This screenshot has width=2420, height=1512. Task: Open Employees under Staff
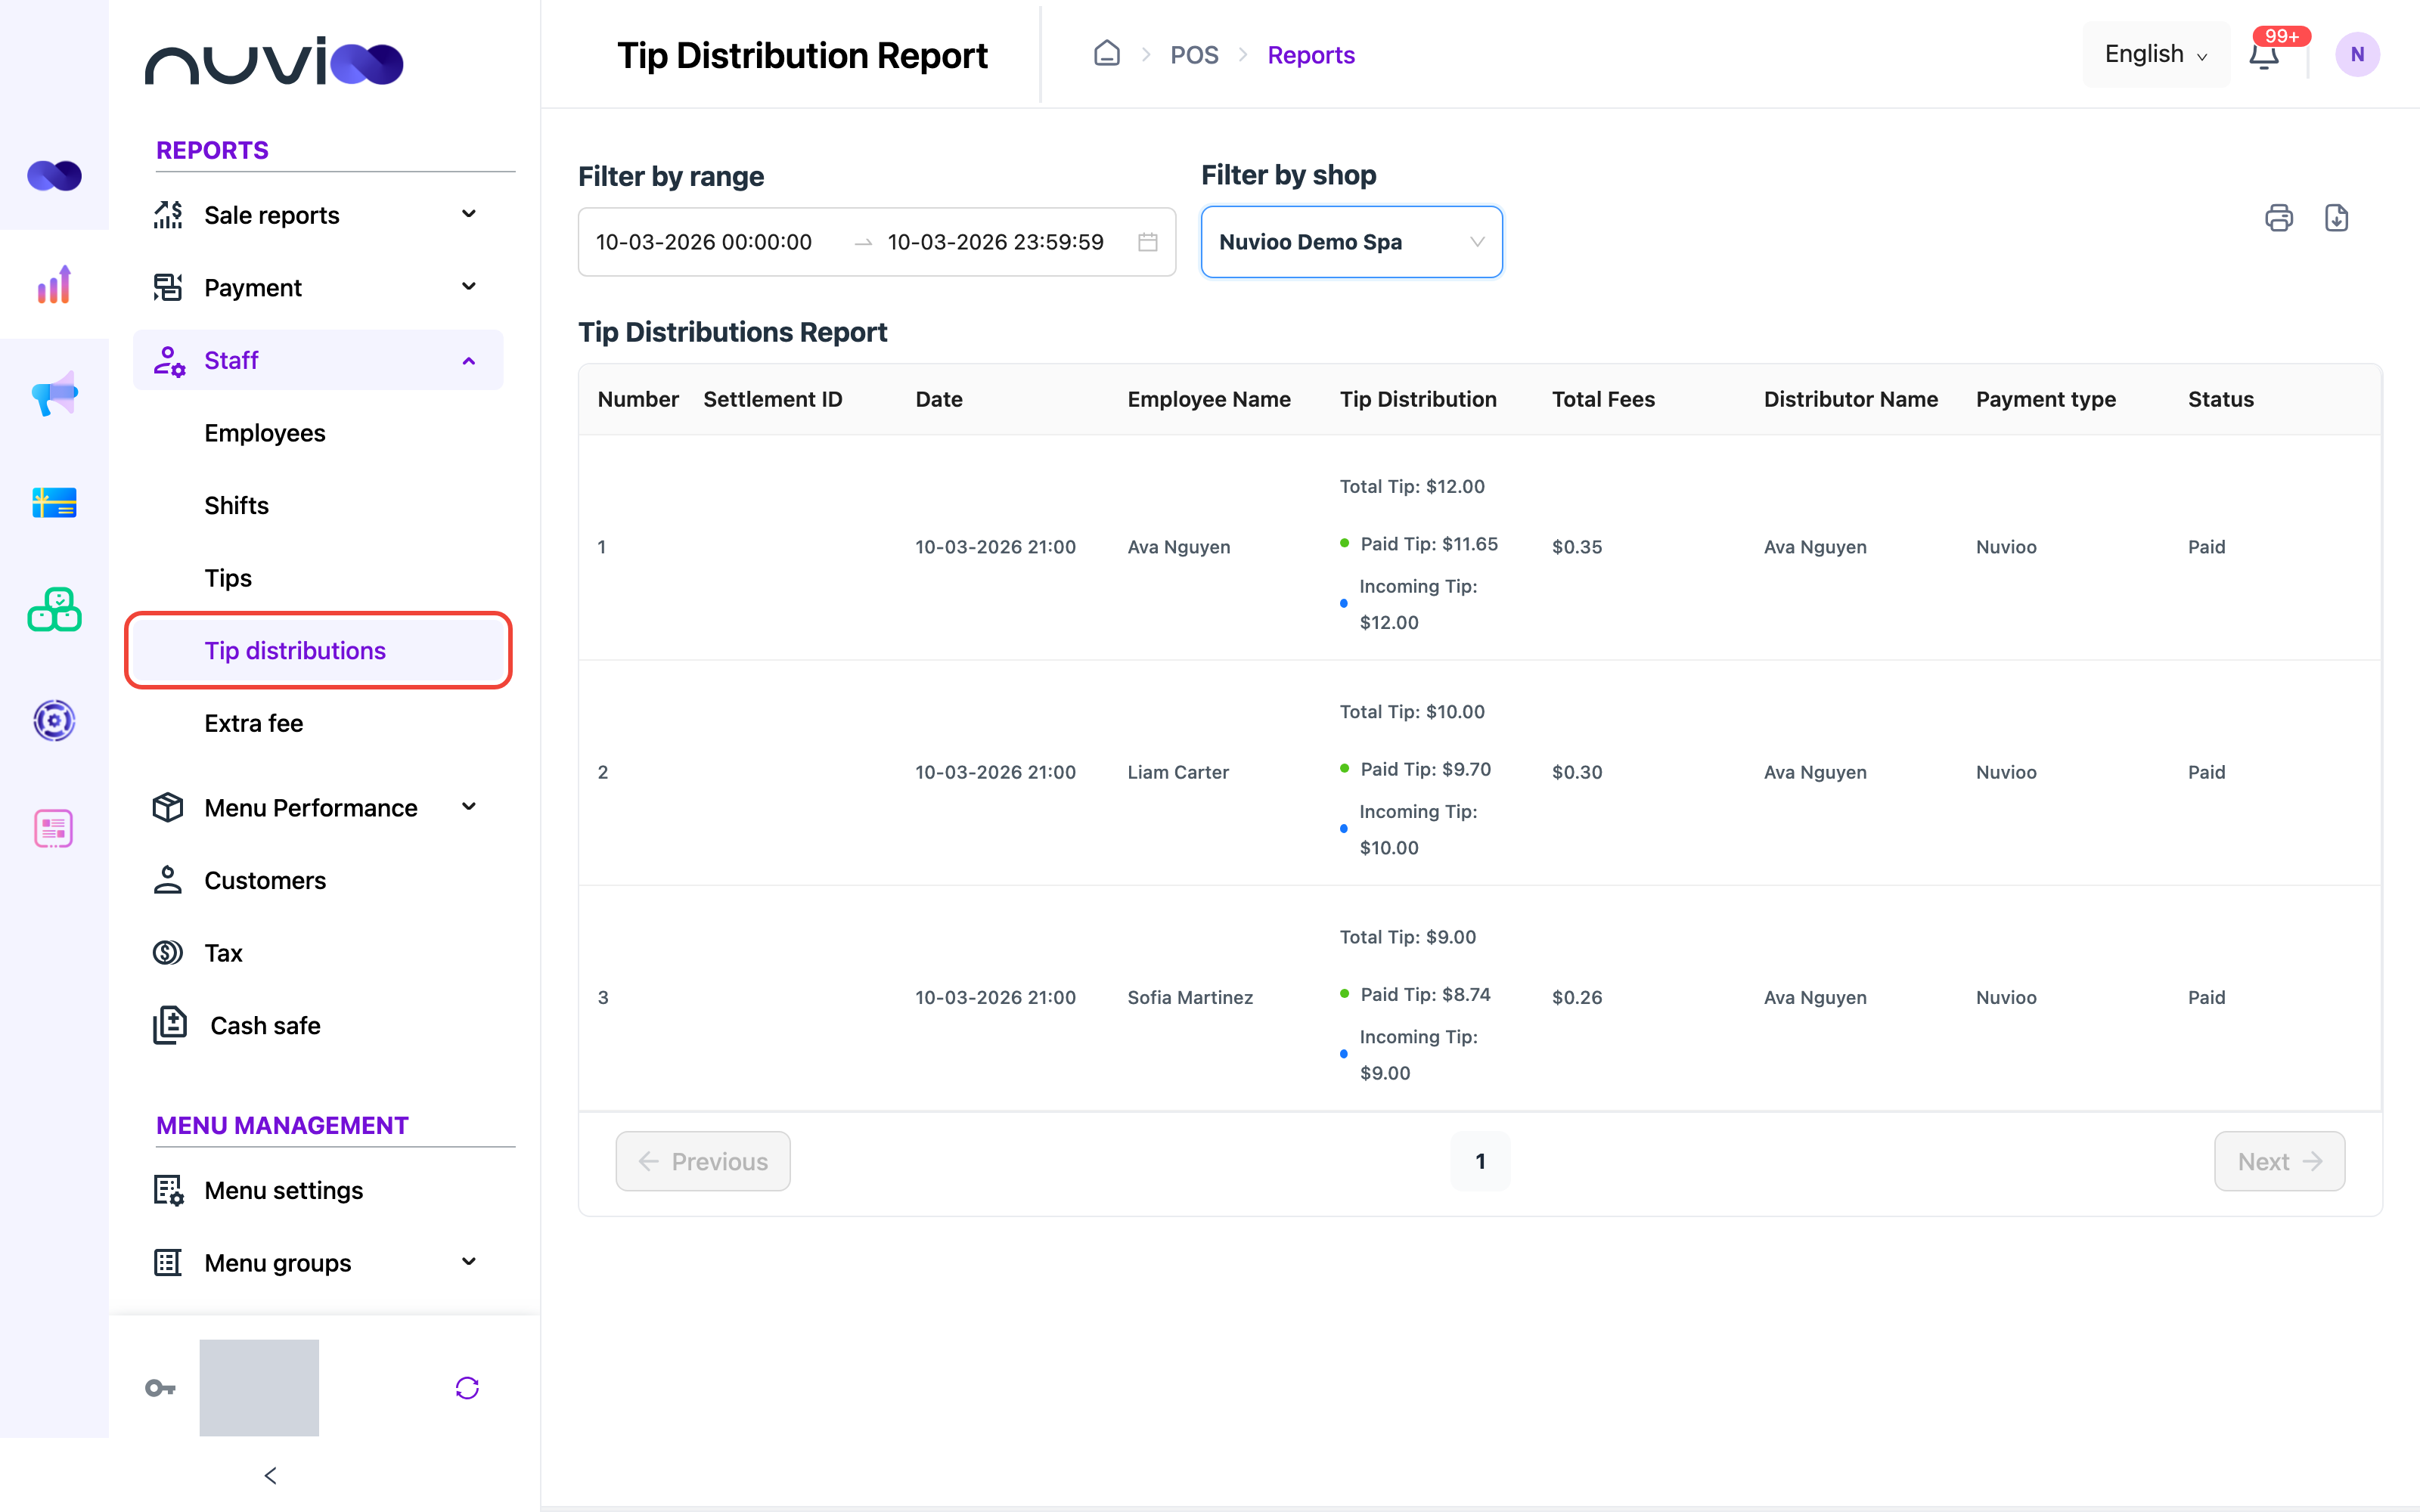[265, 433]
